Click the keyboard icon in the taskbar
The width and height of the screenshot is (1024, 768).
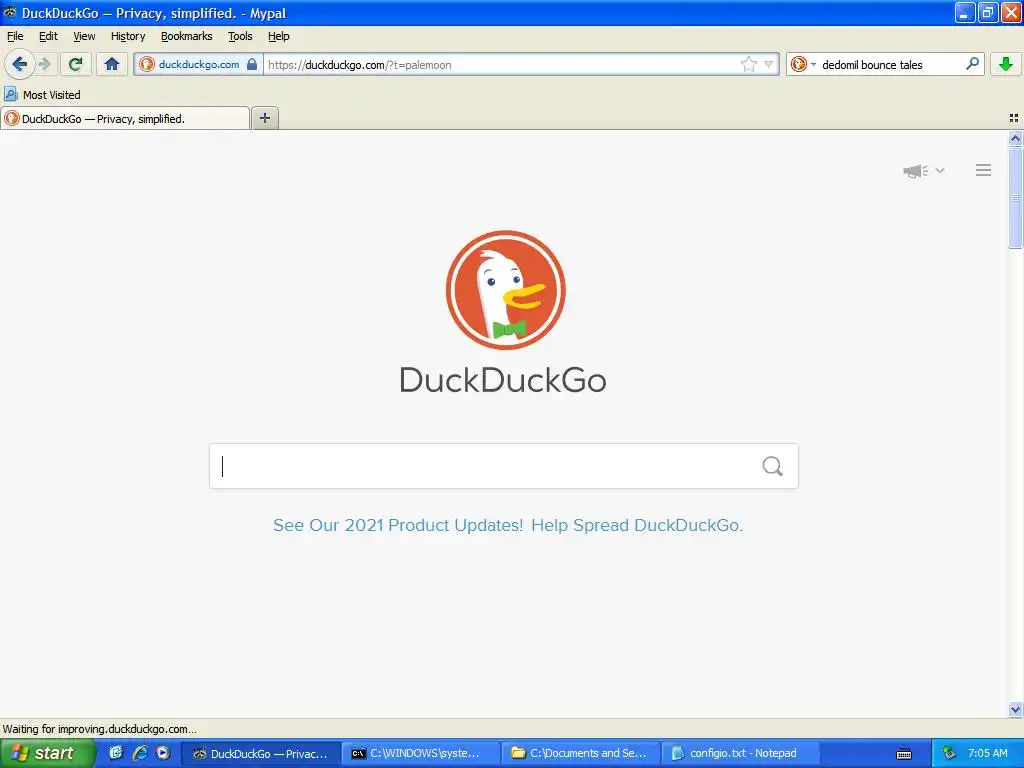(x=904, y=754)
